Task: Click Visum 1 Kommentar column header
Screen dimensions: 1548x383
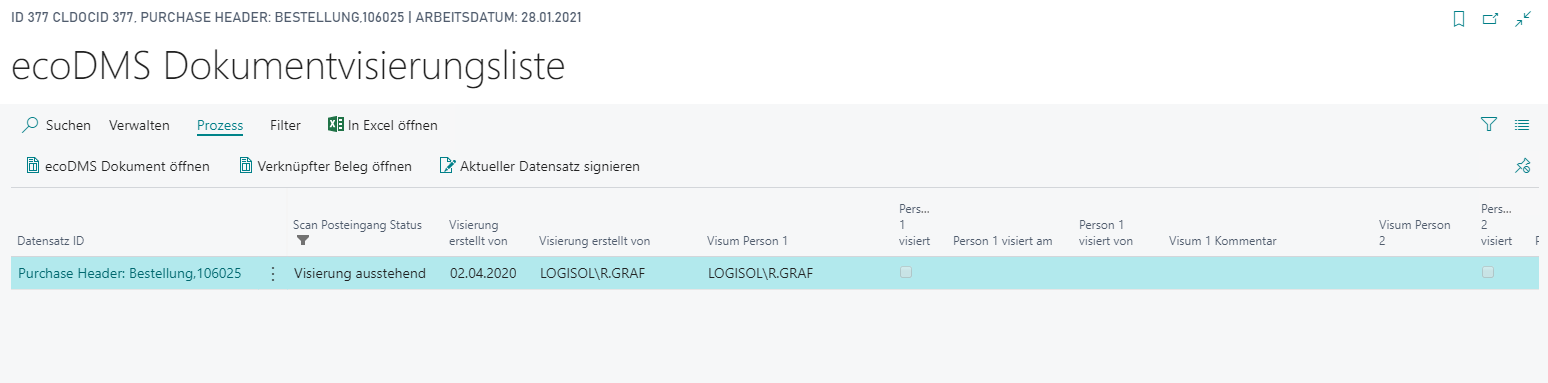Action: [1223, 241]
